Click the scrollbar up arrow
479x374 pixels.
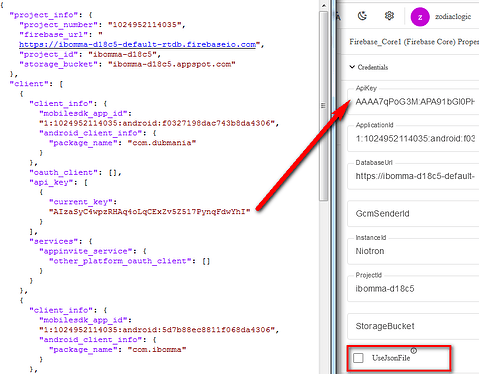tap(323, 5)
